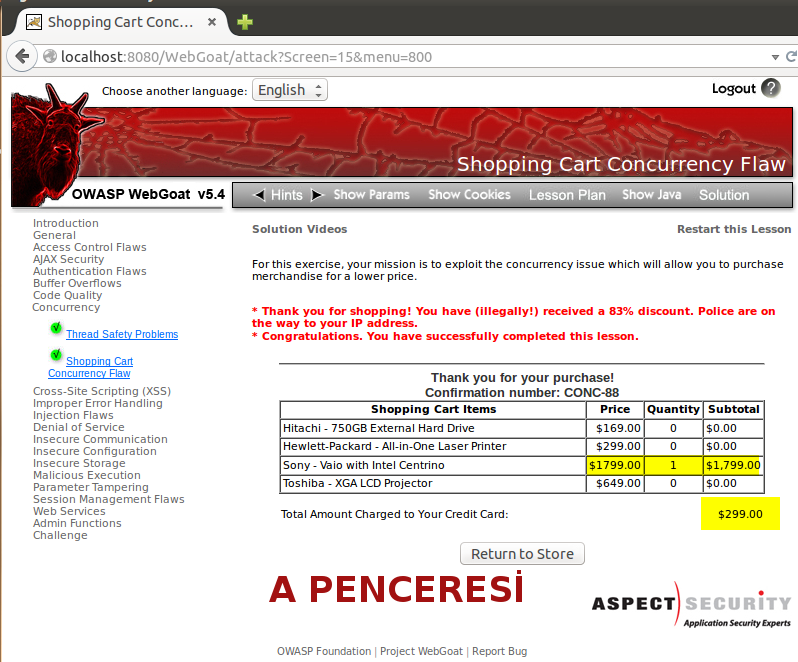Open Hints in the lesson toolbar

pyautogui.click(x=287, y=195)
